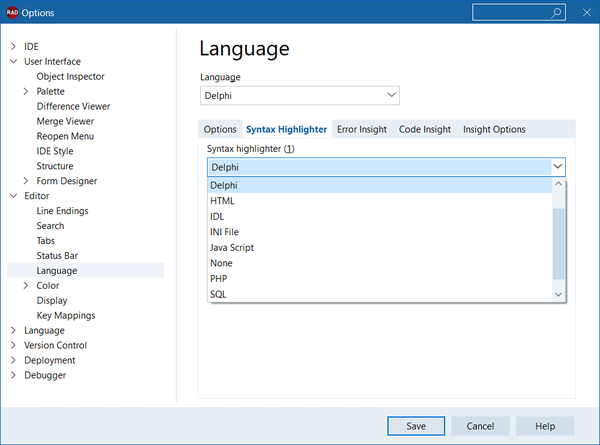Select Language under Editor

[x=57, y=271]
